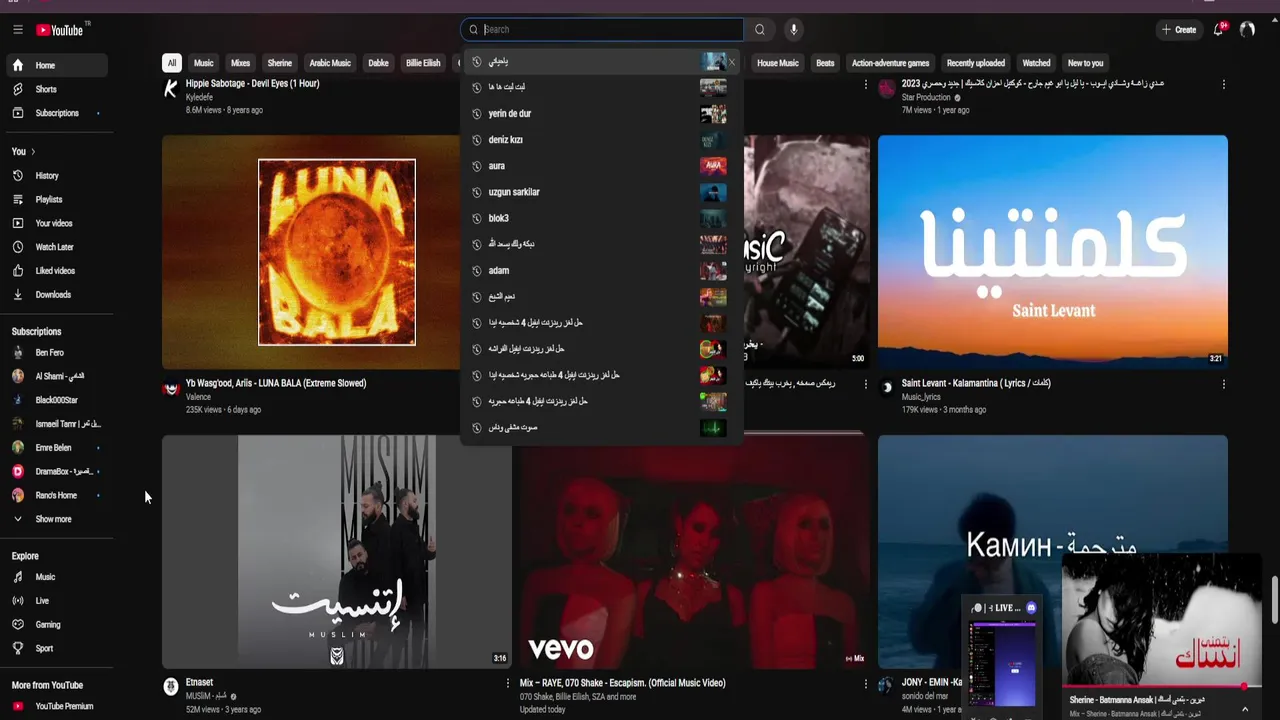
Task: Select the Music filter chip
Action: point(204,63)
